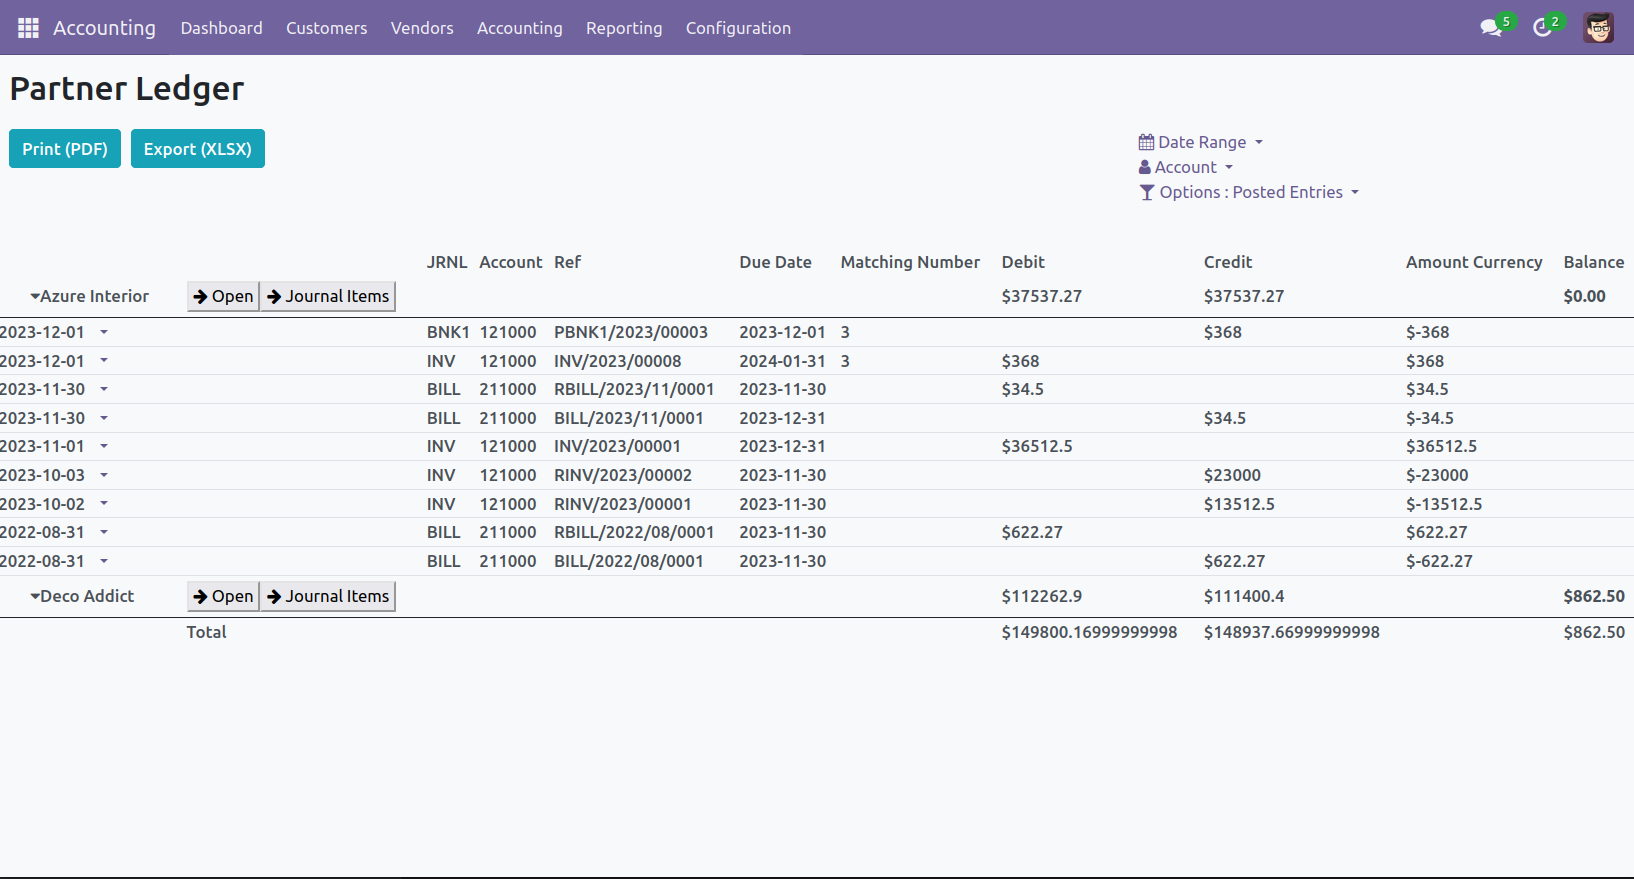
Task: Click the calendar icon beside Date Range
Action: point(1146,142)
